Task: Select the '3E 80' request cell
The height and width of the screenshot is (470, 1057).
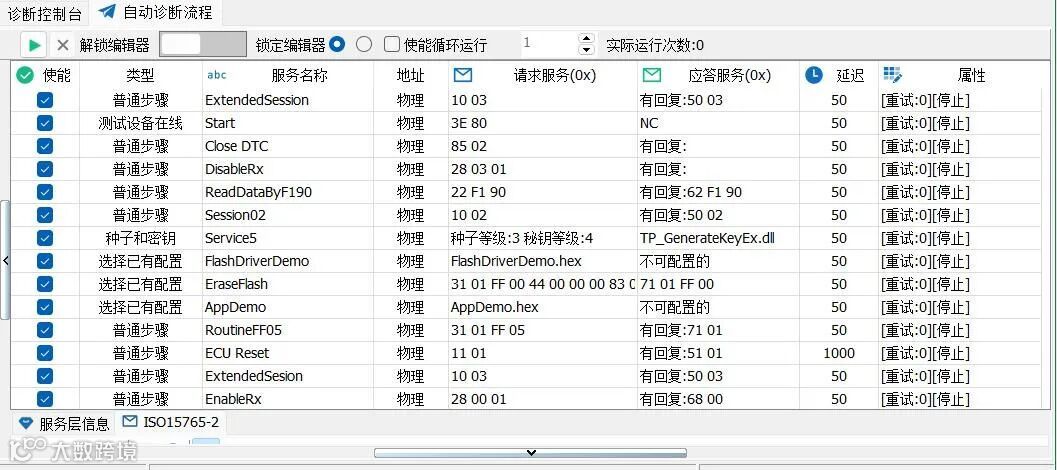Action: 543,123
